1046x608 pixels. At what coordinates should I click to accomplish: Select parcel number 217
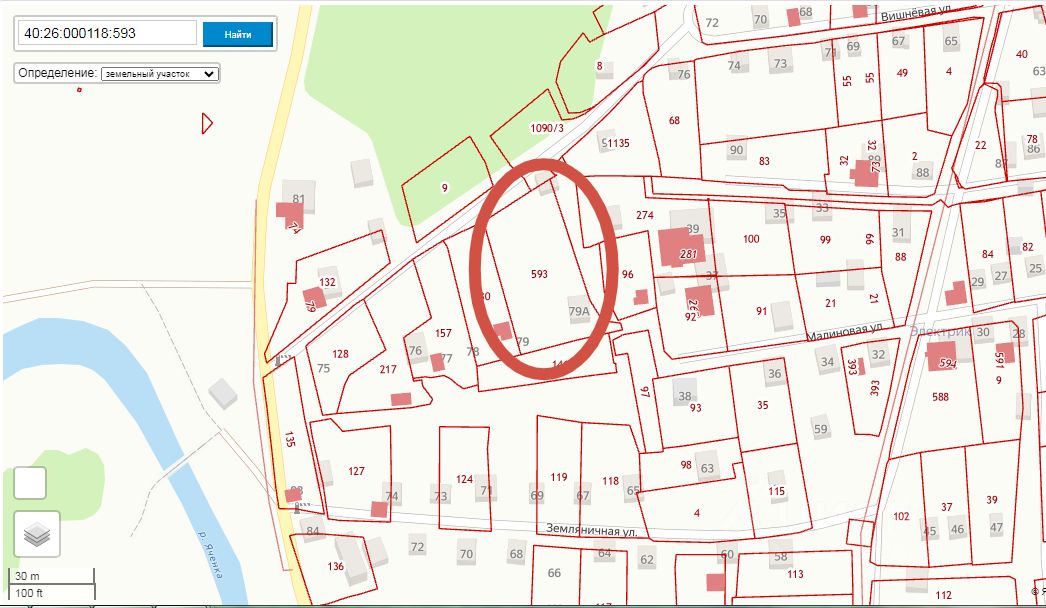point(388,369)
